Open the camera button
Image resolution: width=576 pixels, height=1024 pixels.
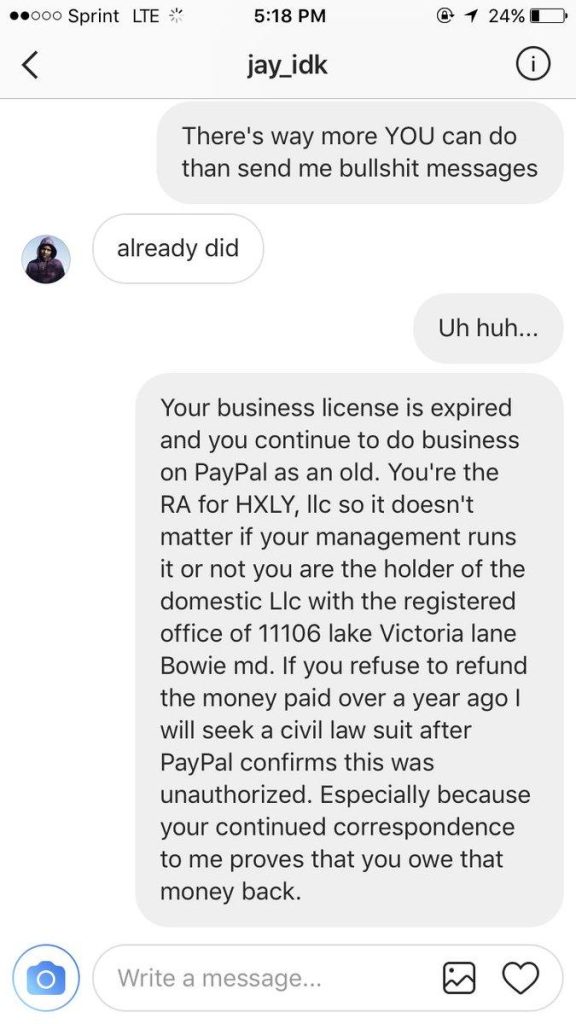pyautogui.click(x=46, y=978)
